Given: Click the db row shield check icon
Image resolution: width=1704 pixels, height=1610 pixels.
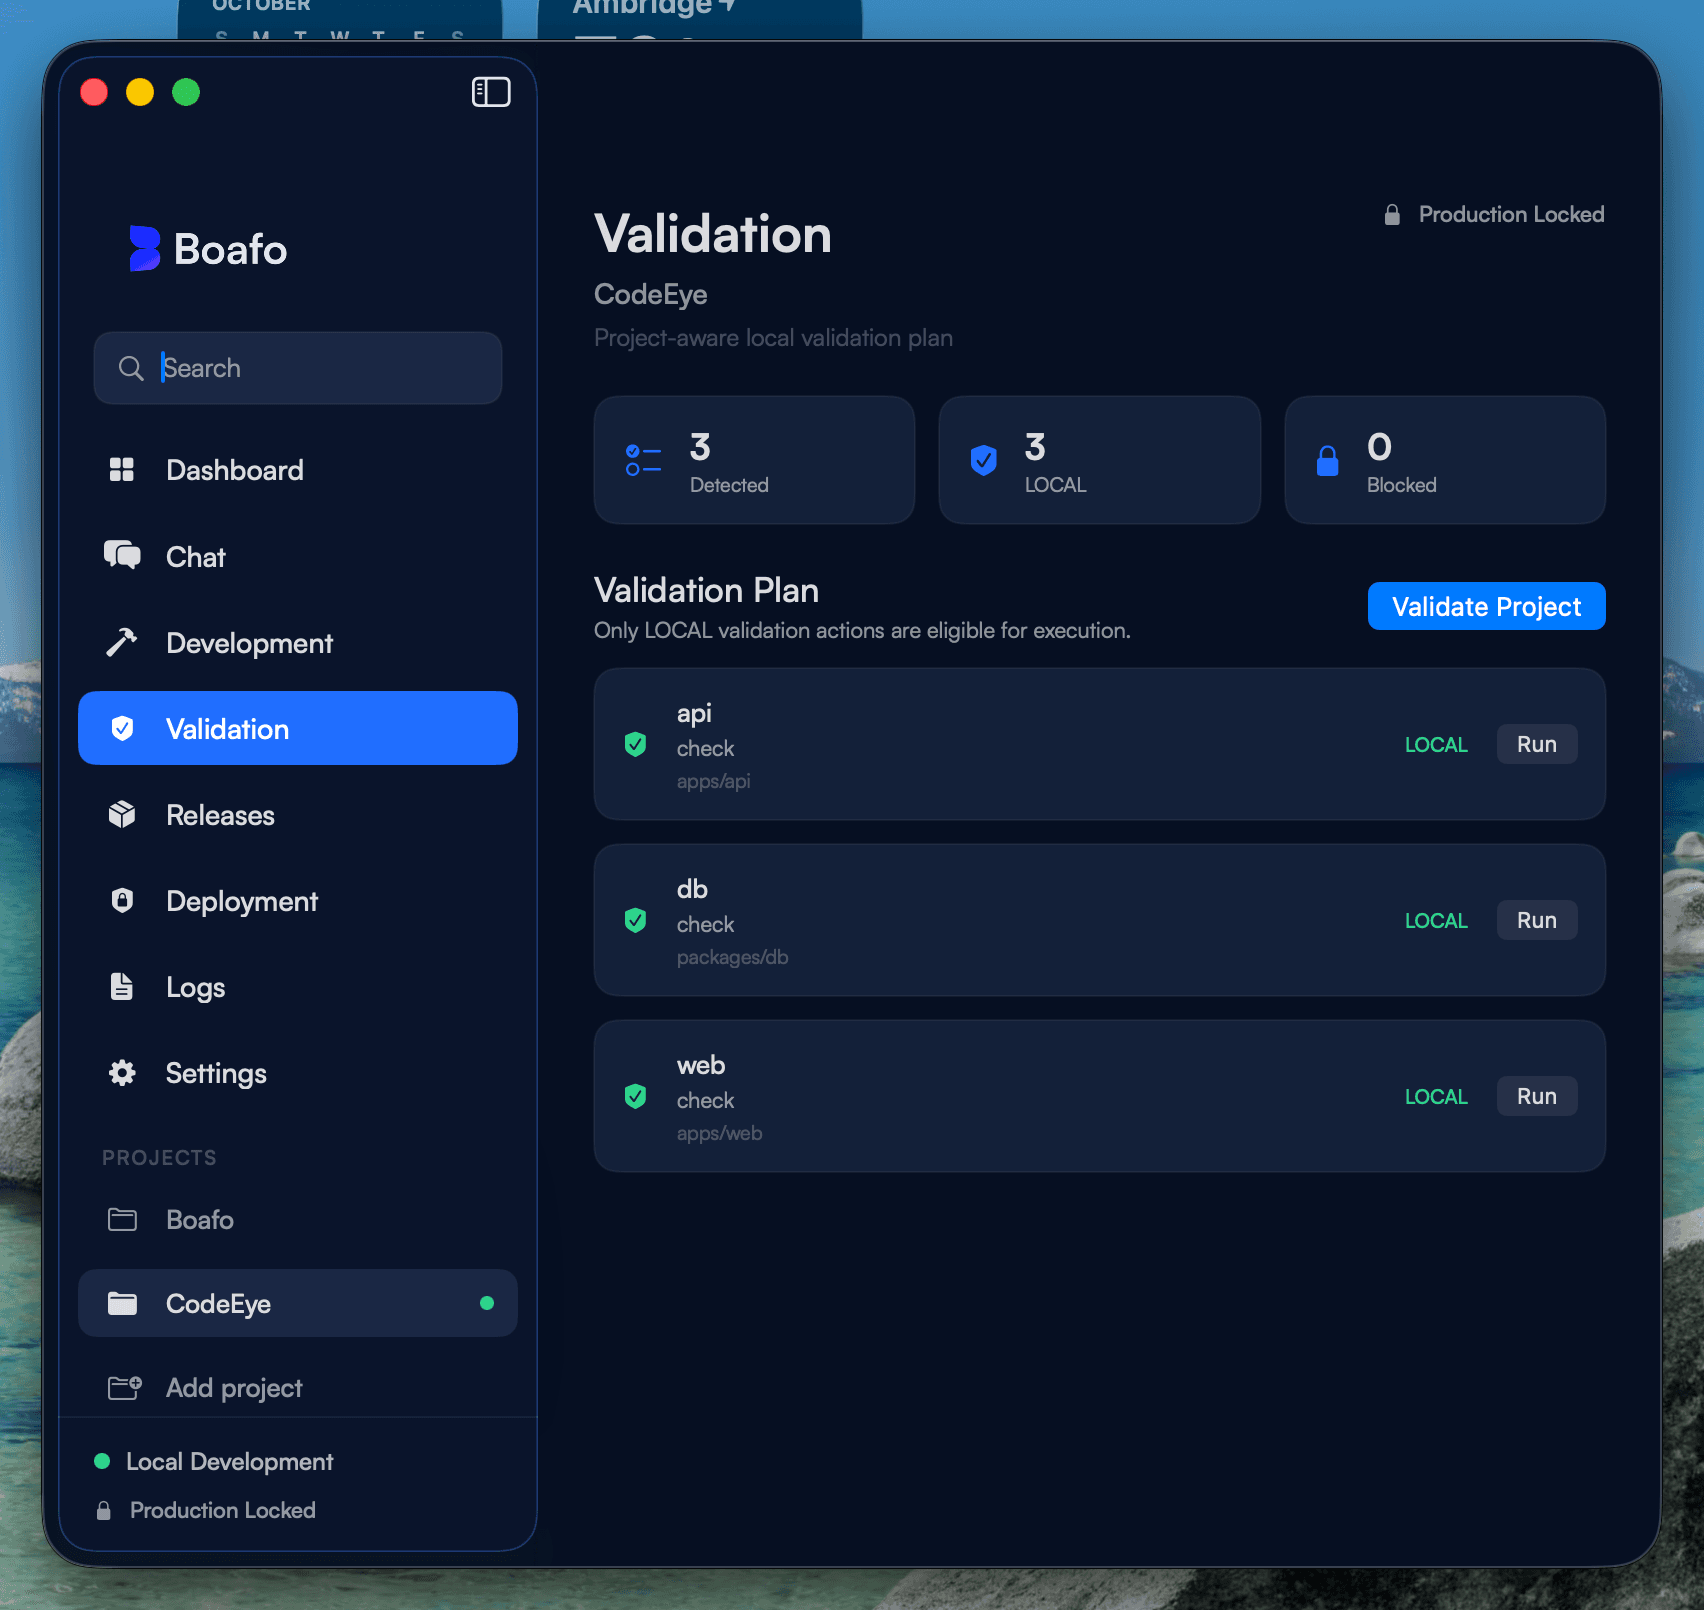Looking at the screenshot, I should 635,920.
